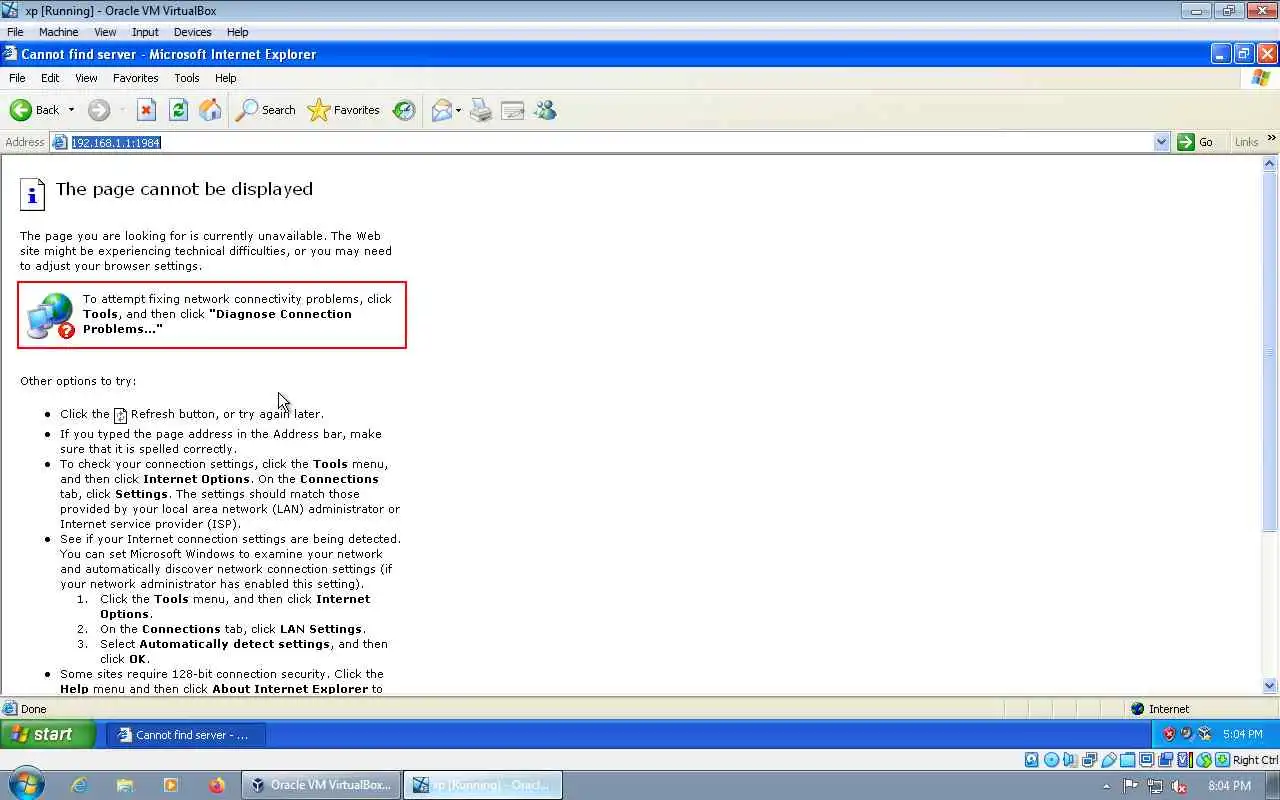
Task: Click VirtualBox optical disc status icon
Action: (1051, 760)
